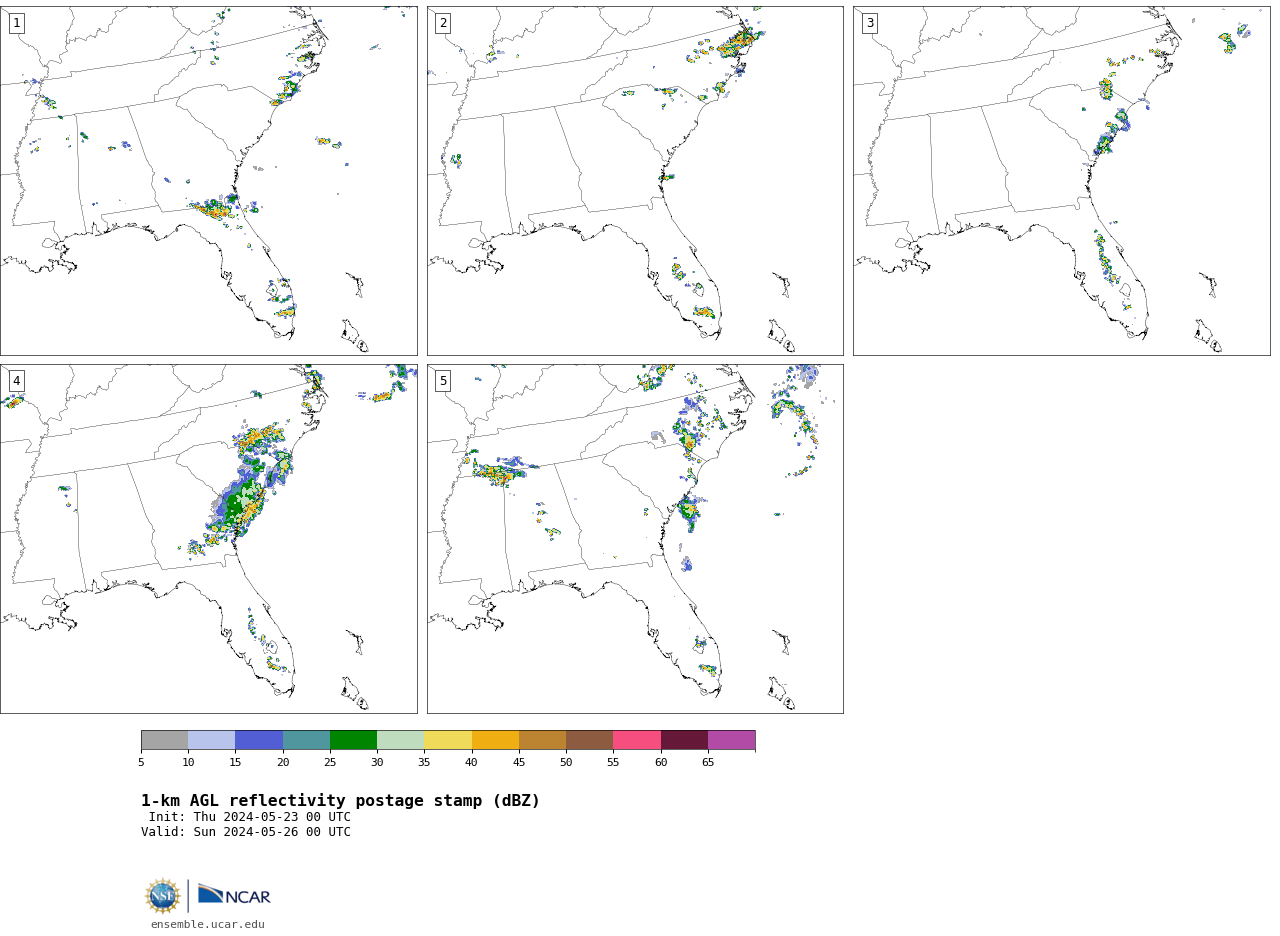Click the colorbar tick label 45
Viewport: 1280px width, 936px height.
coord(519,763)
